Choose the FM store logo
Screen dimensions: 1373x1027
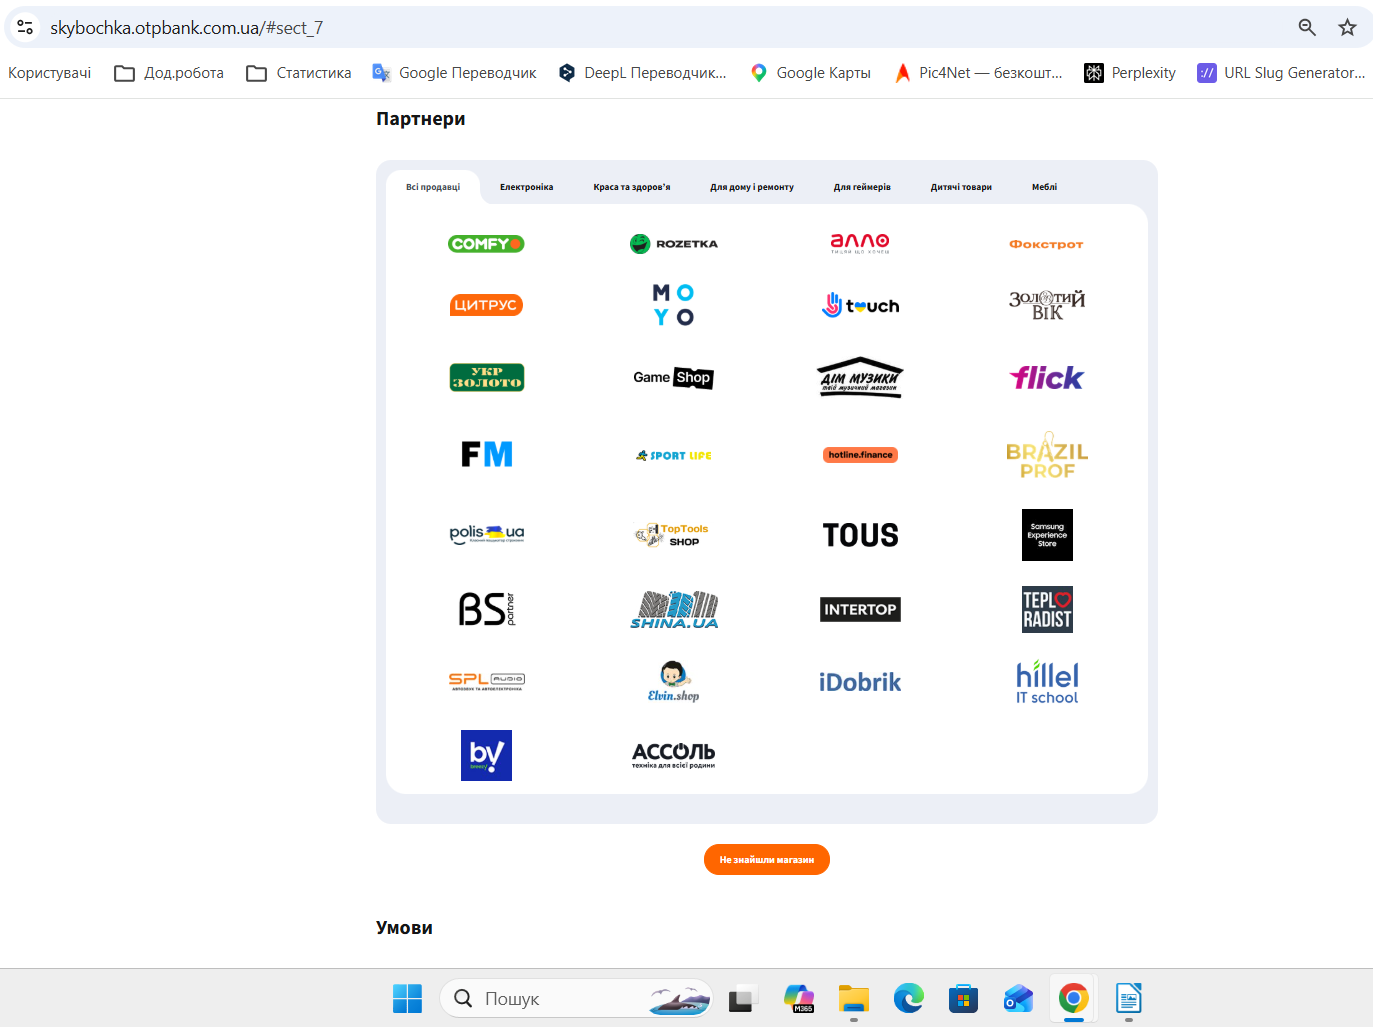[487, 455]
